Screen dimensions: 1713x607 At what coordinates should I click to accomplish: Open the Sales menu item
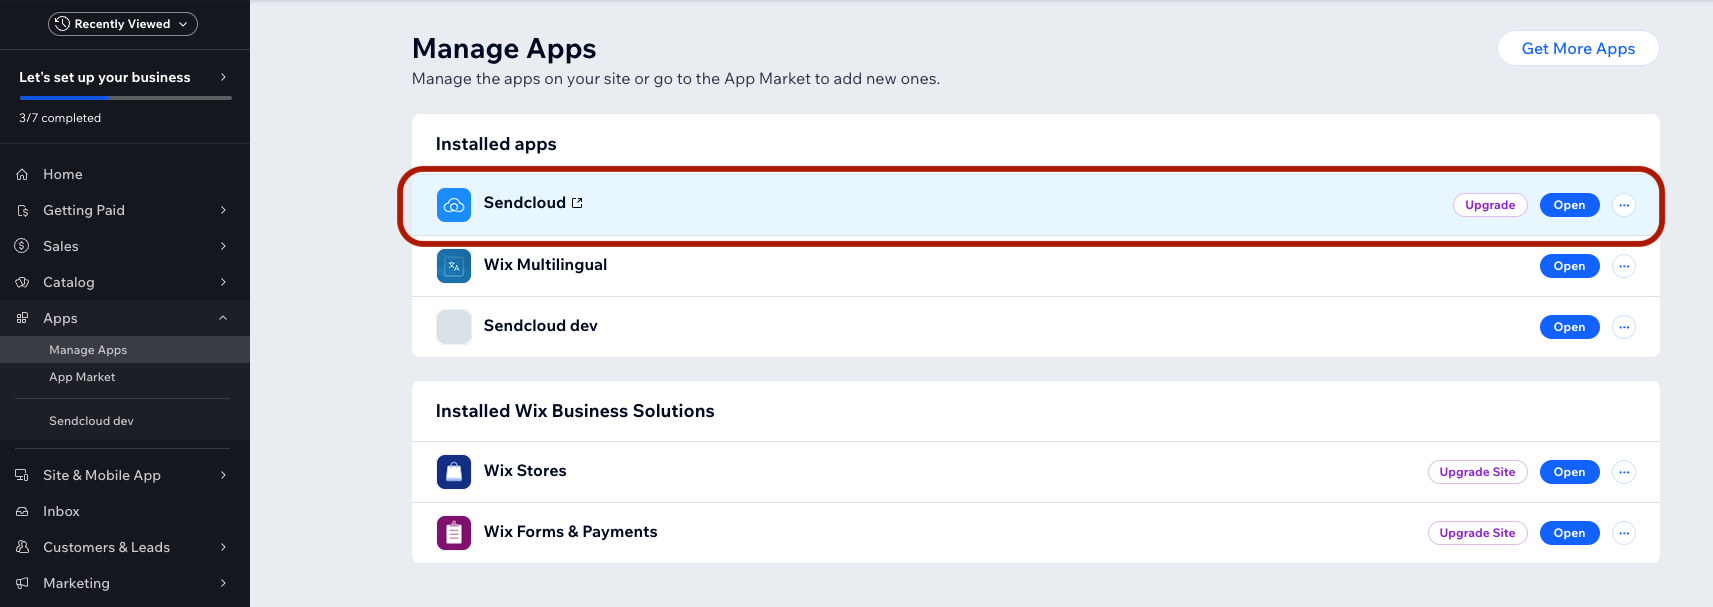[125, 246]
